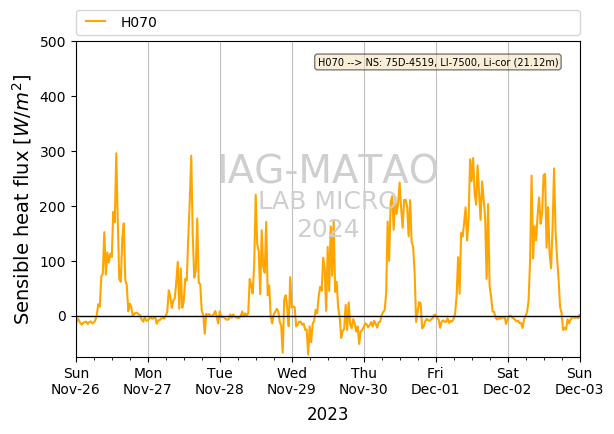Click the H070 sensor annotation box
The image size is (614, 434).
[x=438, y=62]
